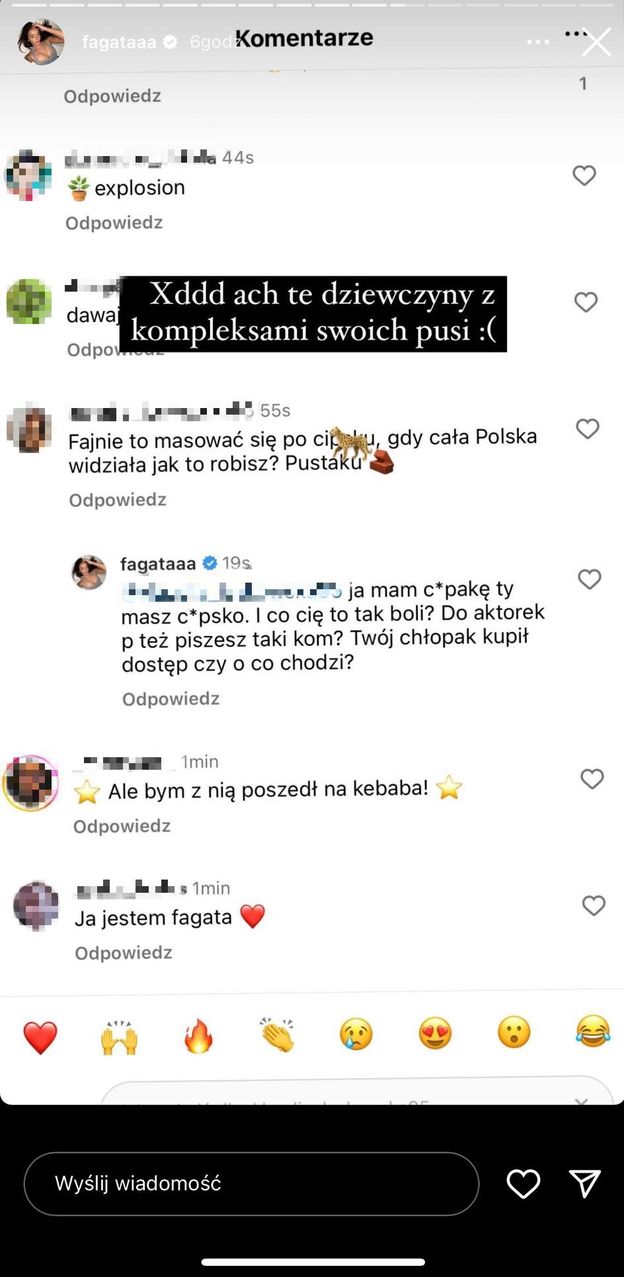The height and width of the screenshot is (1277, 624).
Task: Send surprised face emoji reaction
Action: (514, 1035)
